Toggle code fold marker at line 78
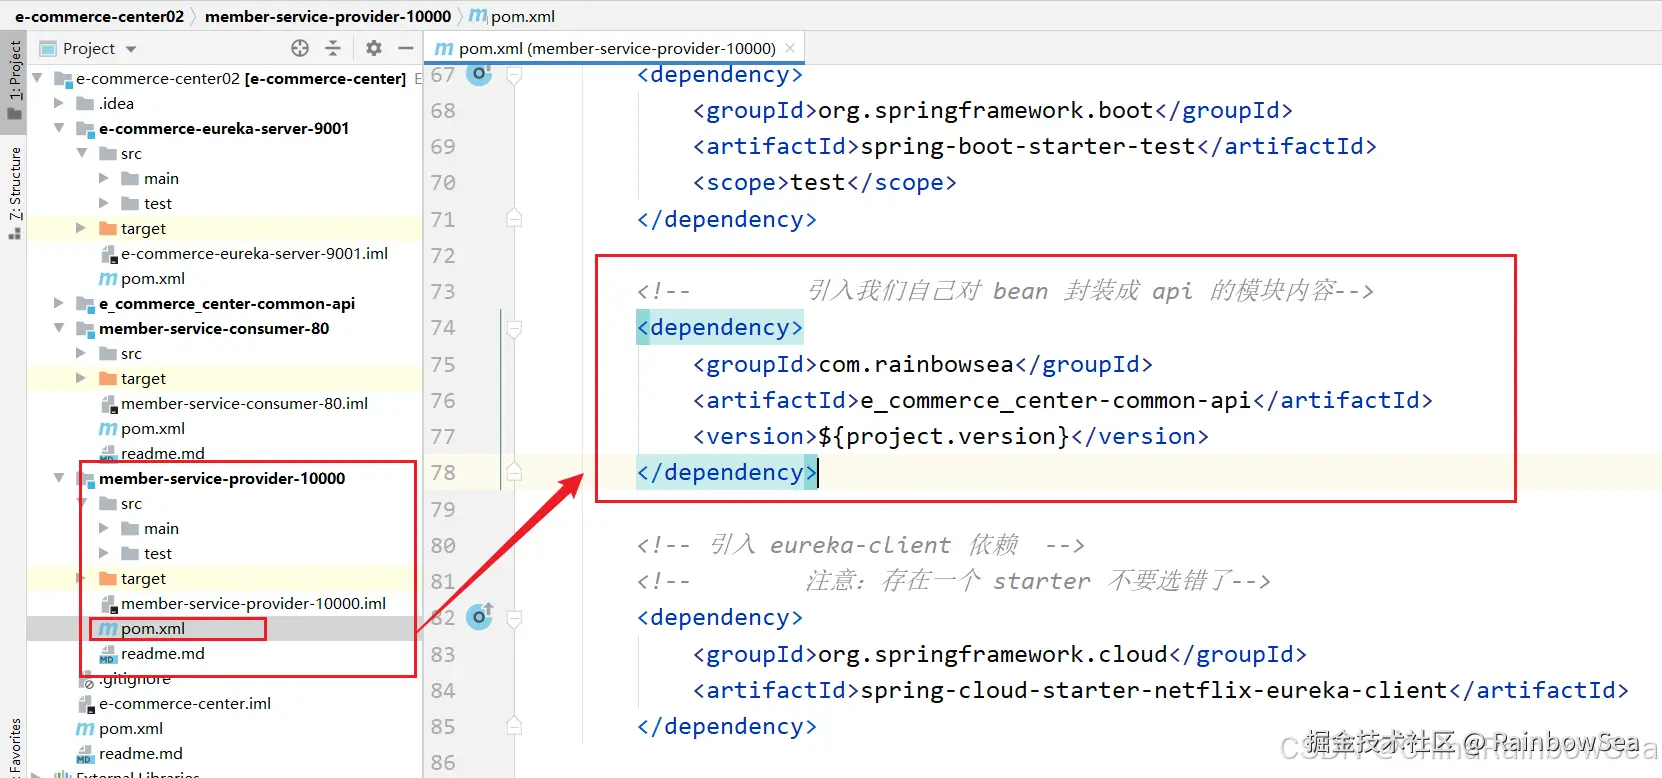This screenshot has width=1662, height=778. pyautogui.click(x=514, y=472)
